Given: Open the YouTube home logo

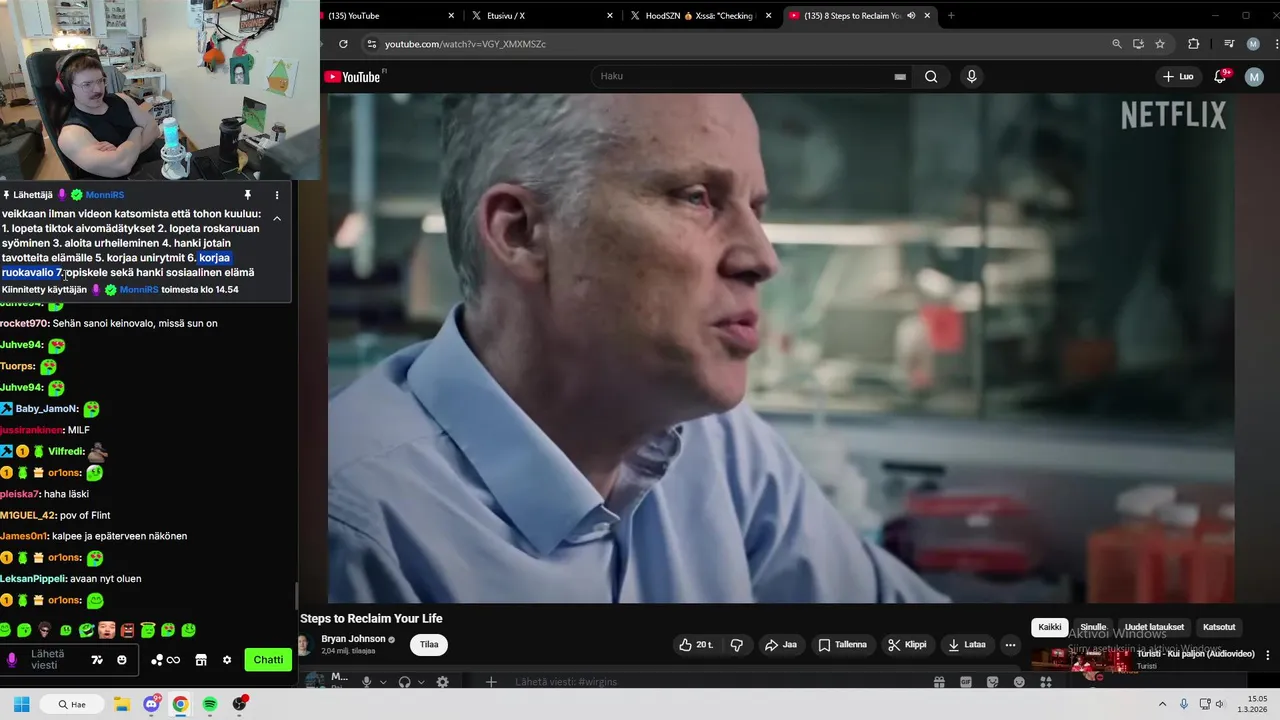Looking at the screenshot, I should tap(352, 77).
